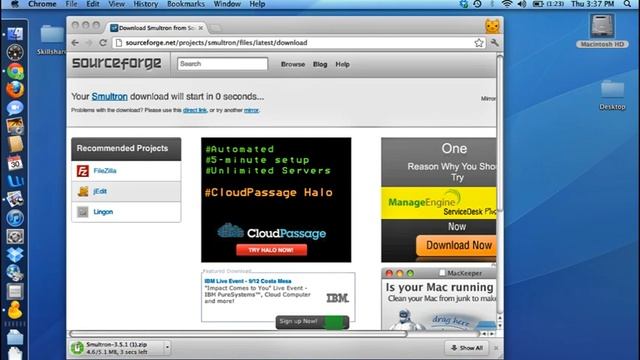
Task: Open iChat from the dock
Action: 15,108
